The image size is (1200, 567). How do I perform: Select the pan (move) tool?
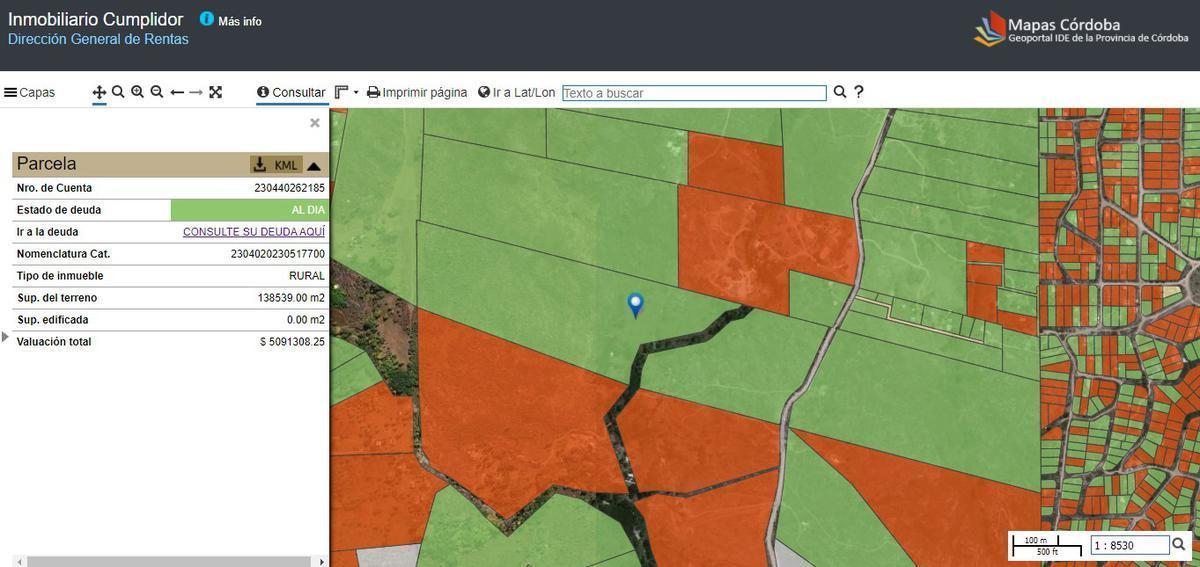pos(99,92)
